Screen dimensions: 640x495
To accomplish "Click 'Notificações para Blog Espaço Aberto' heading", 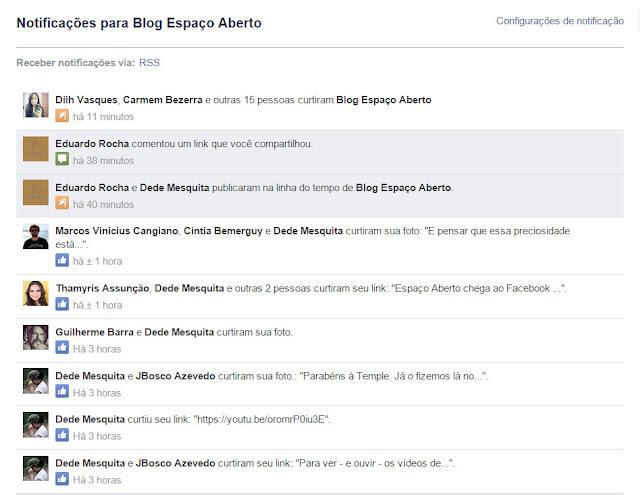I will 139,23.
